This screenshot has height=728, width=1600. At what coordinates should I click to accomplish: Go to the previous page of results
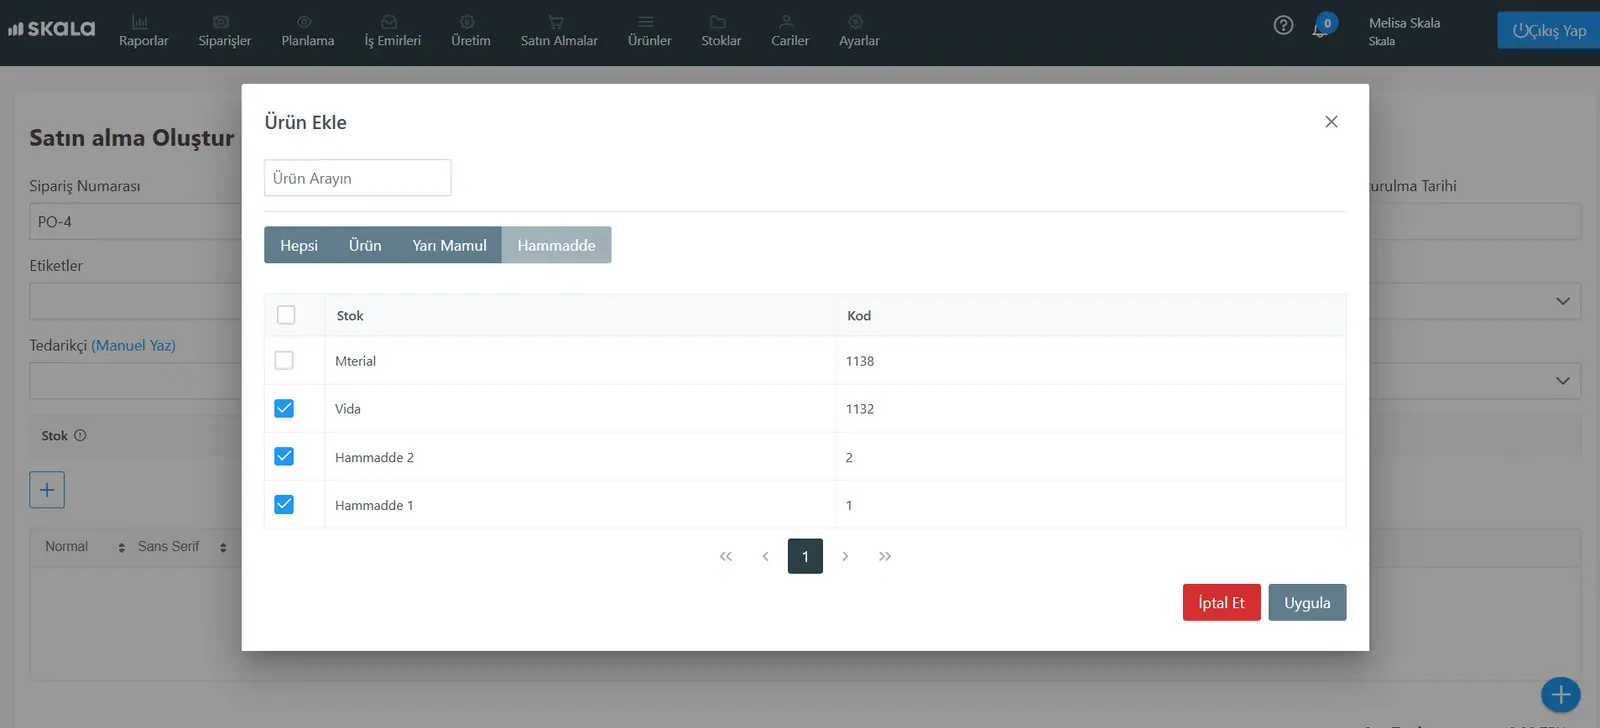tap(765, 556)
